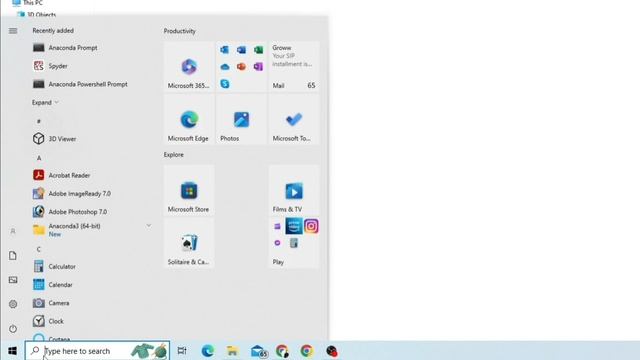Expand Start menu hamburger navigation
Viewport: 640px width, 360px height.
point(13,31)
